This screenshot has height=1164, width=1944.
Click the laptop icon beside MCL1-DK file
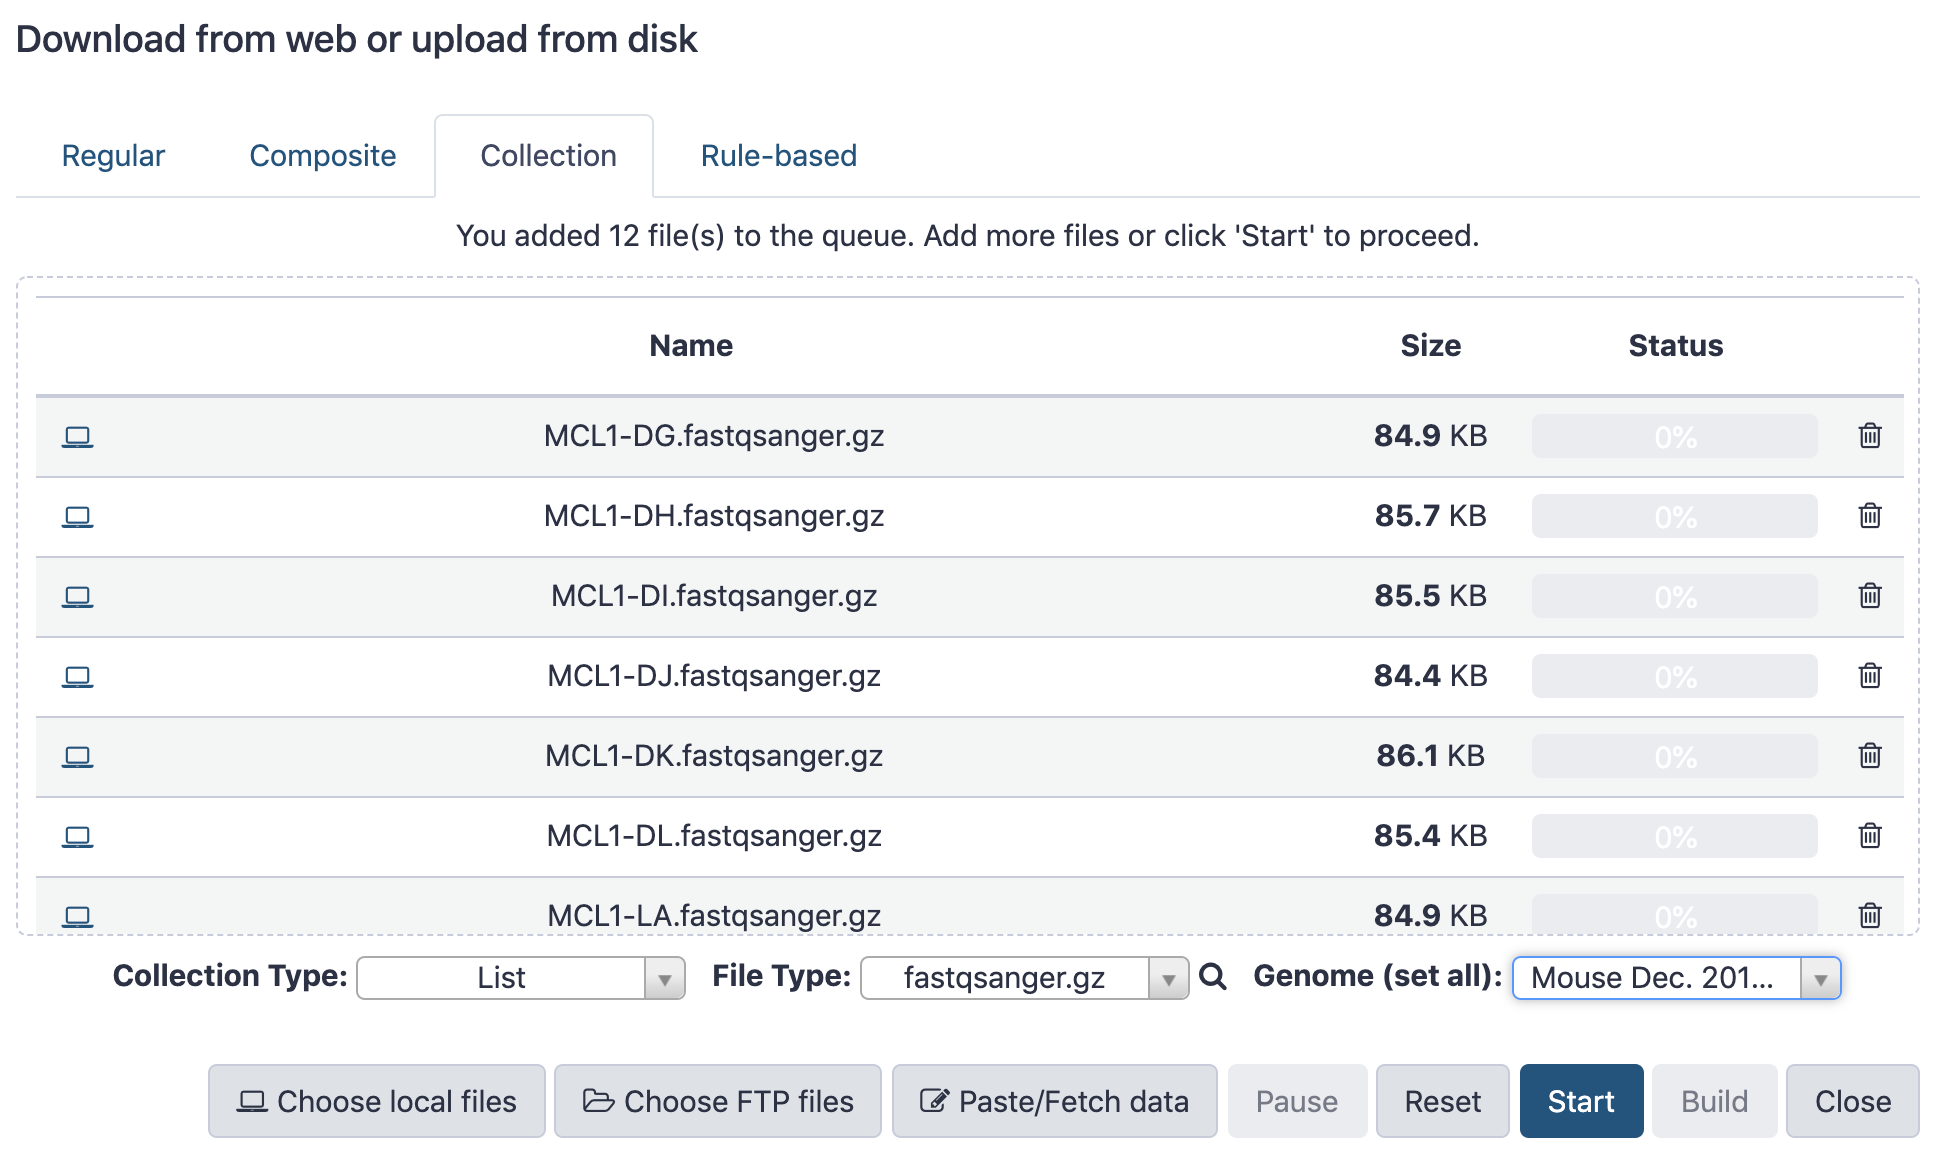pyautogui.click(x=78, y=757)
